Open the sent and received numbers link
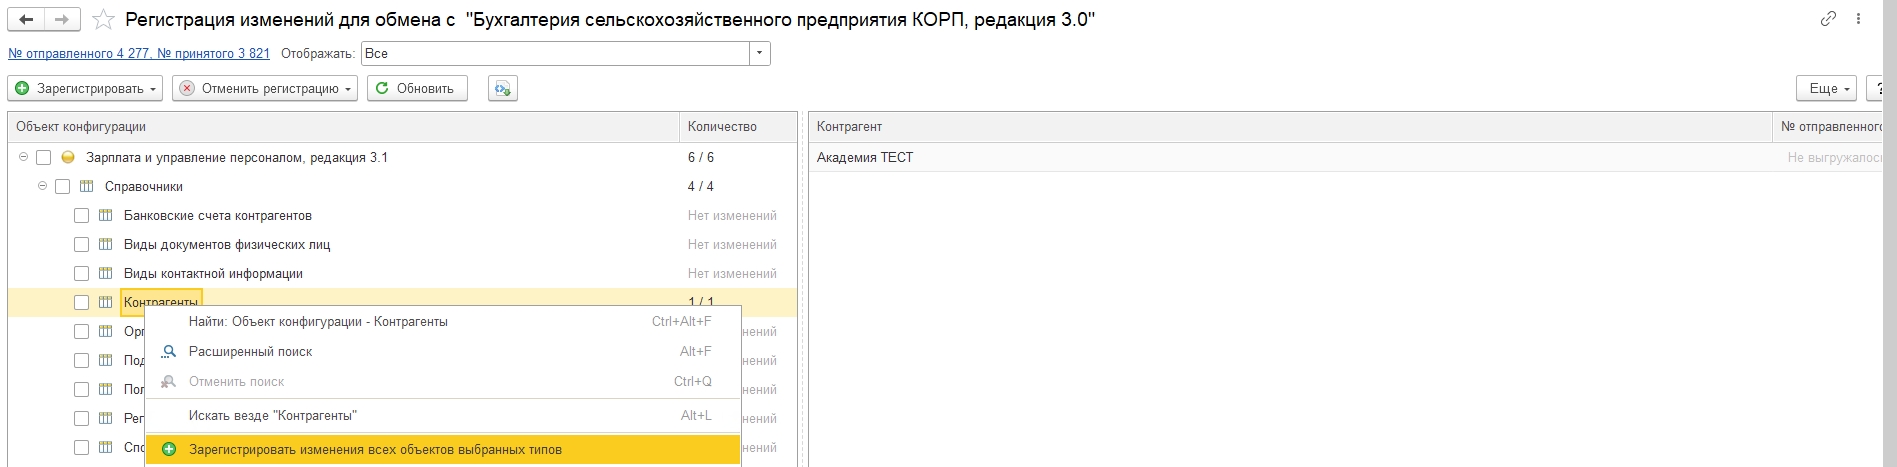This screenshot has width=1897, height=467. pyautogui.click(x=139, y=54)
